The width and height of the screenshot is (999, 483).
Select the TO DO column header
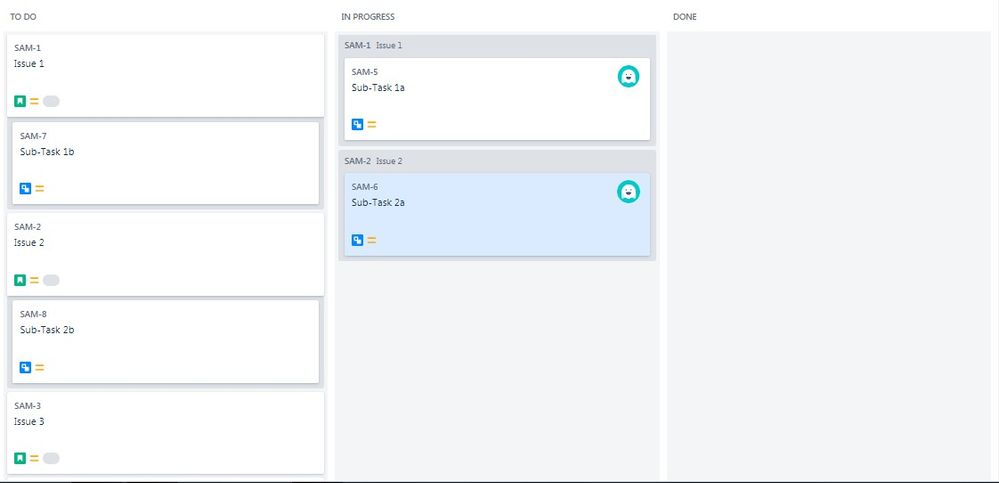(23, 17)
